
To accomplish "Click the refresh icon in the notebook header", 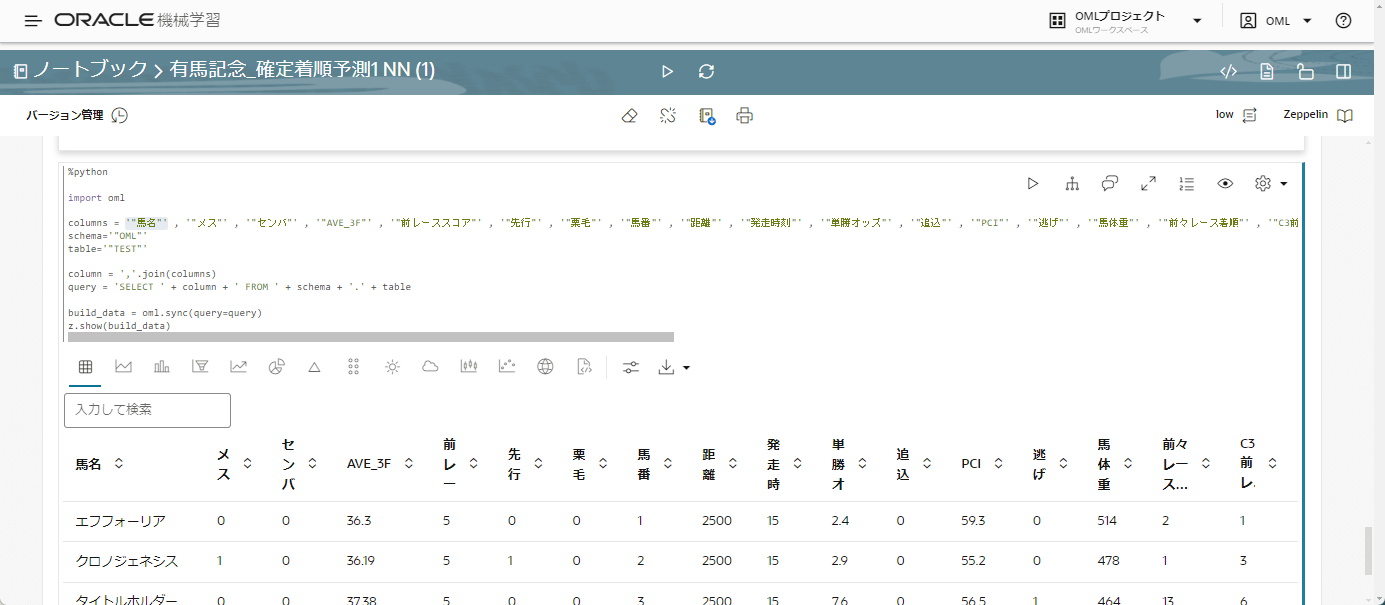I will (706, 71).
